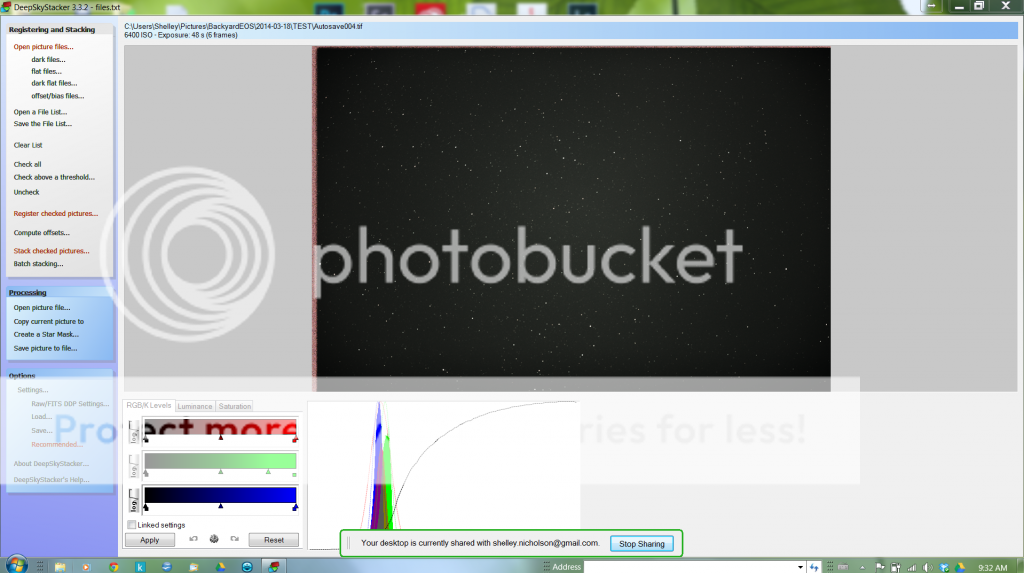Image resolution: width=1024 pixels, height=573 pixels.
Task: Open About DeepSkyStacker... link
Action: tap(51, 464)
